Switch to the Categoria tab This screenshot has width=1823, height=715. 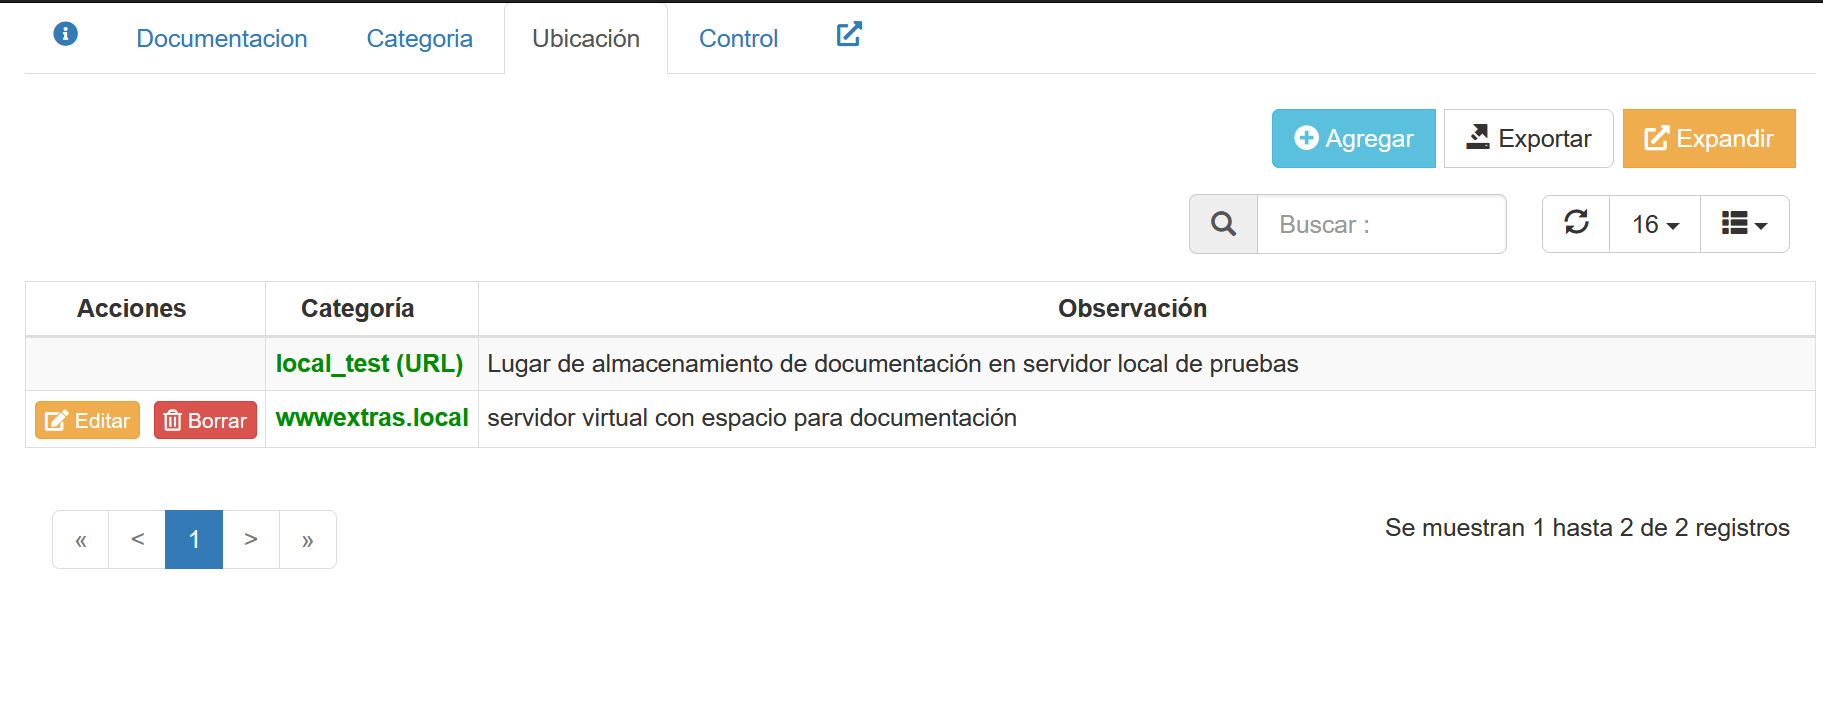[x=419, y=39]
